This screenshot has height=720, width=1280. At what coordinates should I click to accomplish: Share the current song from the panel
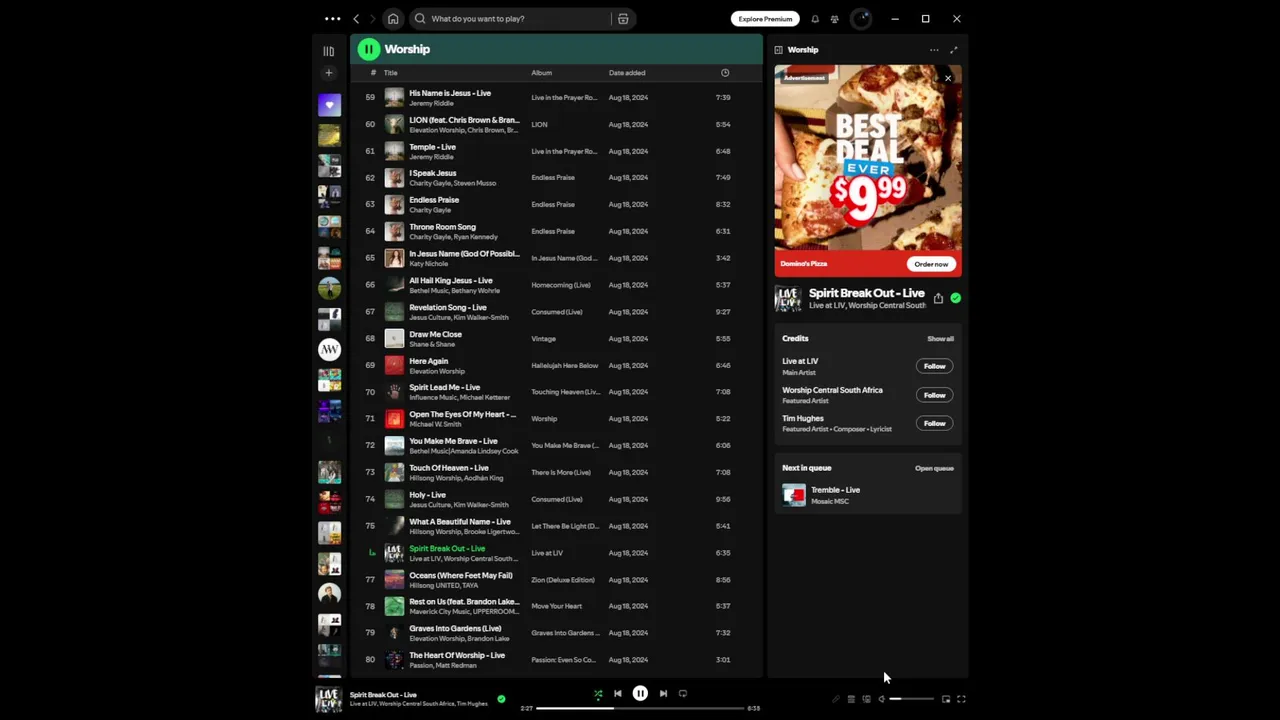pos(938,298)
